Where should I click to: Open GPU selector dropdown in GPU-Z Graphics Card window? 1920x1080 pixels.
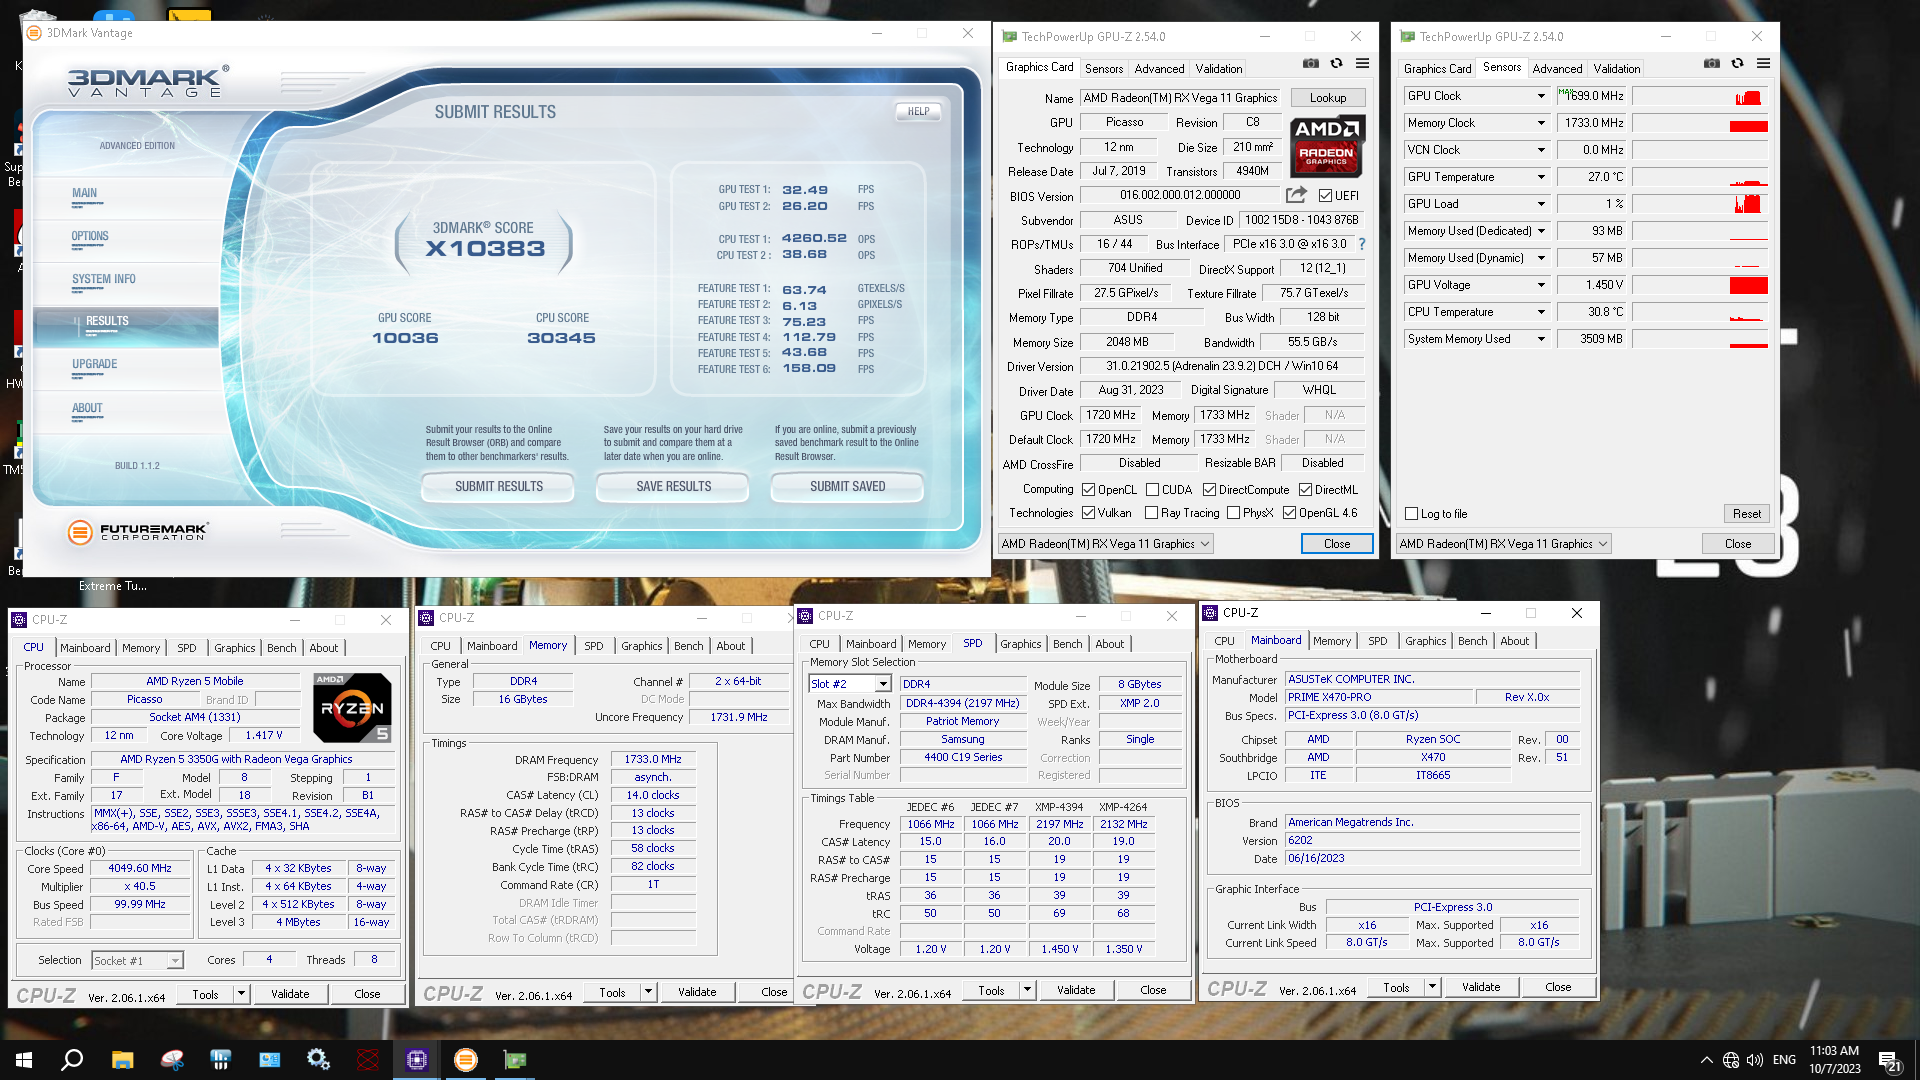[1106, 544]
